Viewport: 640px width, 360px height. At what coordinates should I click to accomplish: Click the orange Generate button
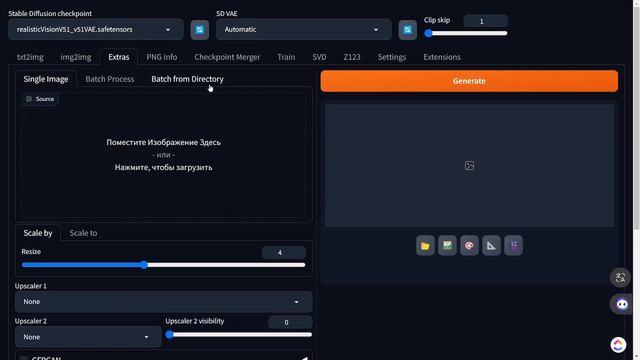[x=469, y=81]
